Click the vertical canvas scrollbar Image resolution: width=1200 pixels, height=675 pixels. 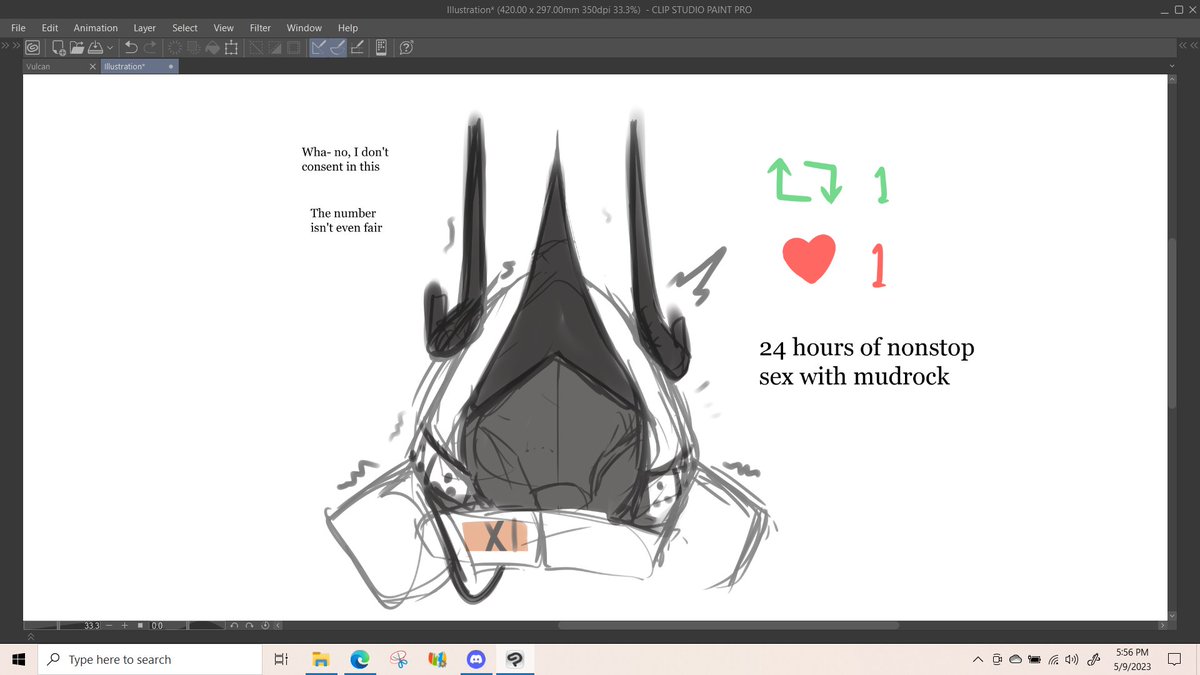click(1174, 322)
